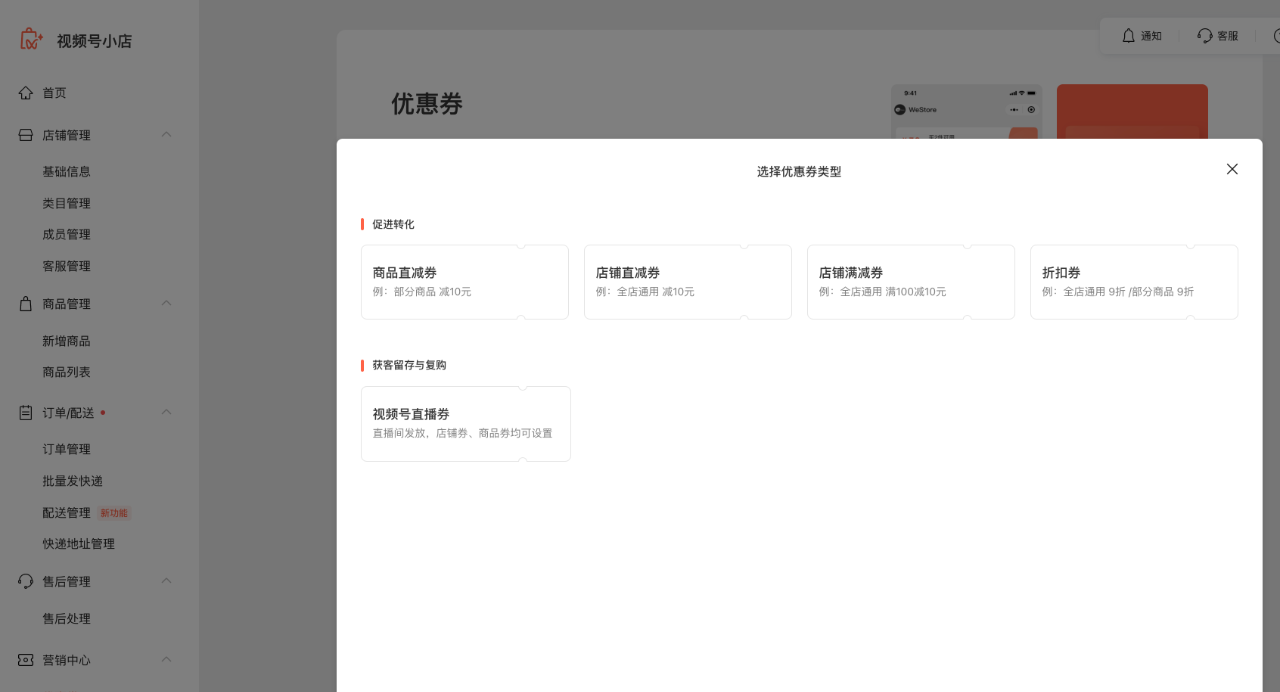Choose the 店铺直减券 coupon card
The height and width of the screenshot is (692, 1280).
click(688, 282)
